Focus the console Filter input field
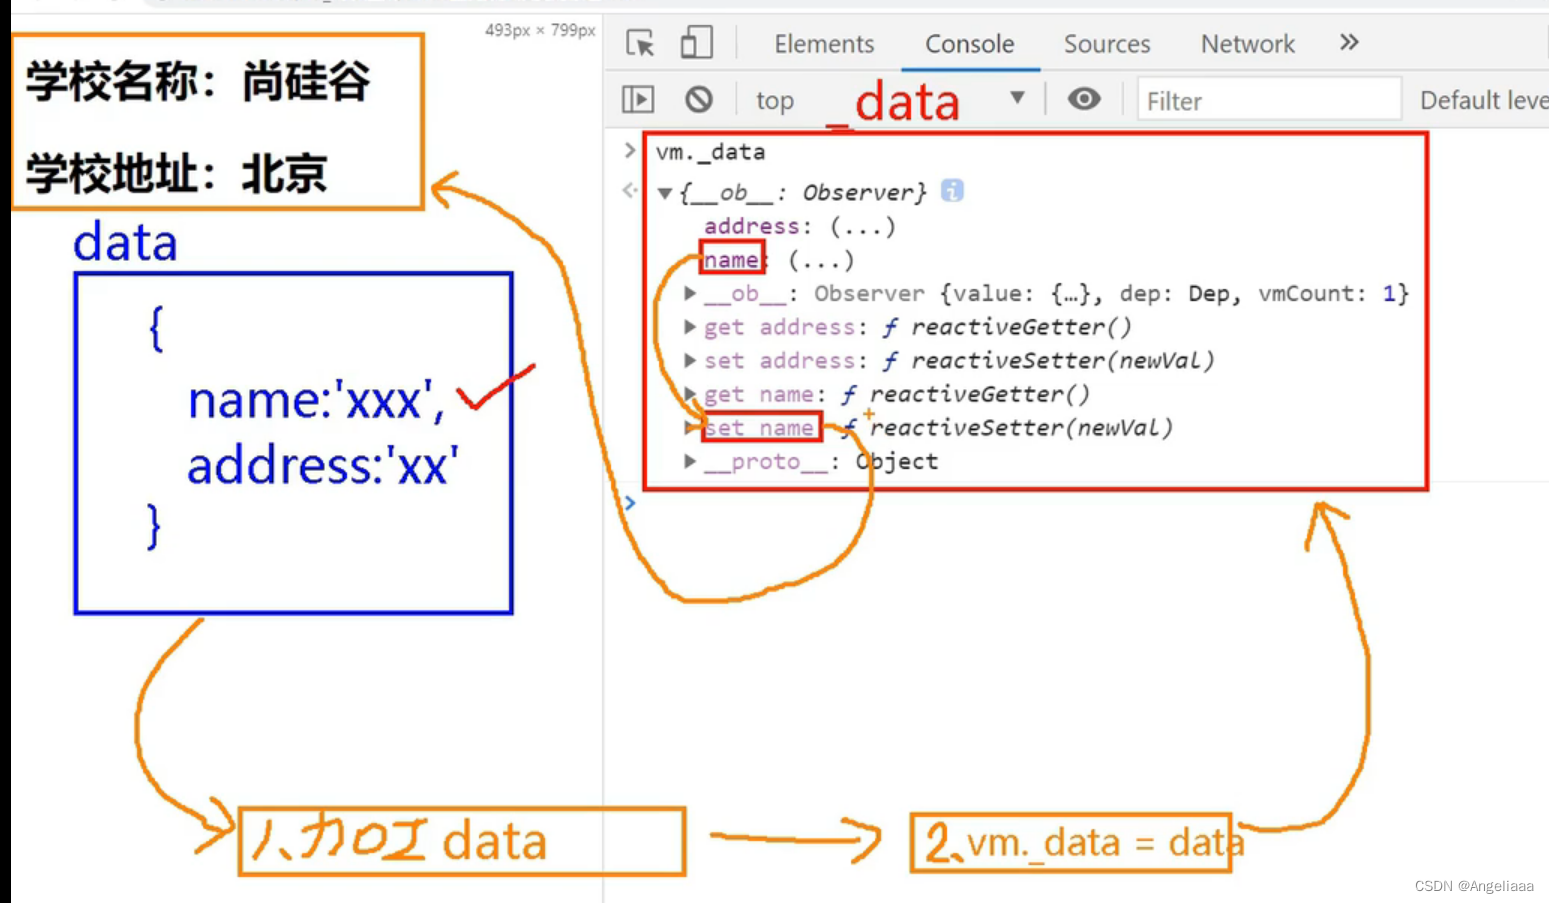 1269,100
